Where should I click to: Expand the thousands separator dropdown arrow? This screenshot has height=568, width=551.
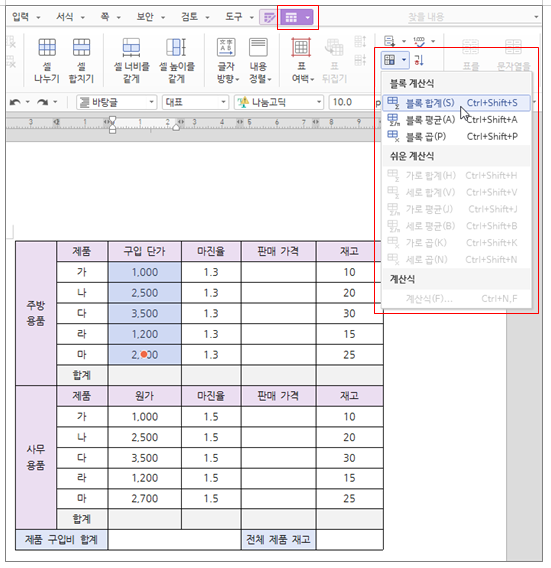pos(433,41)
